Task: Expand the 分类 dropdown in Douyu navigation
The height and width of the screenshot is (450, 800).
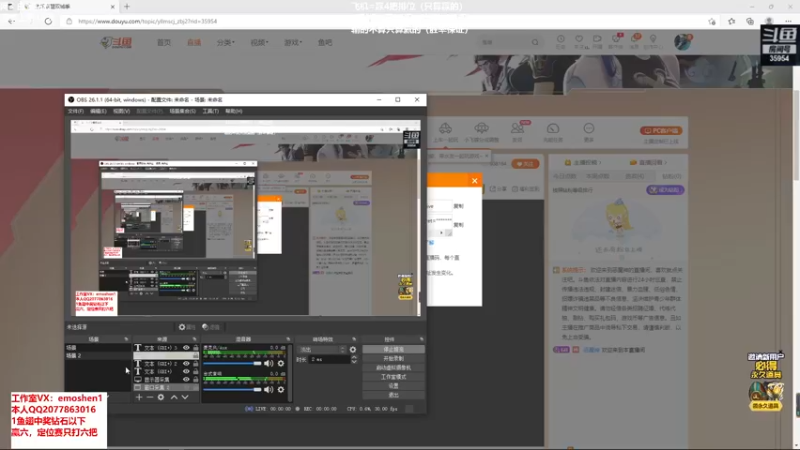Action: tap(226, 42)
